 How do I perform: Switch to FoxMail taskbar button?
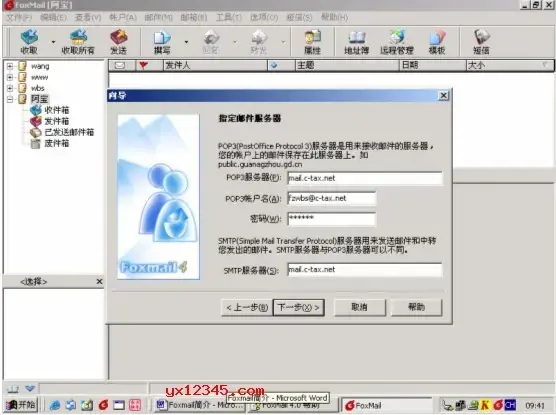(x=387, y=405)
